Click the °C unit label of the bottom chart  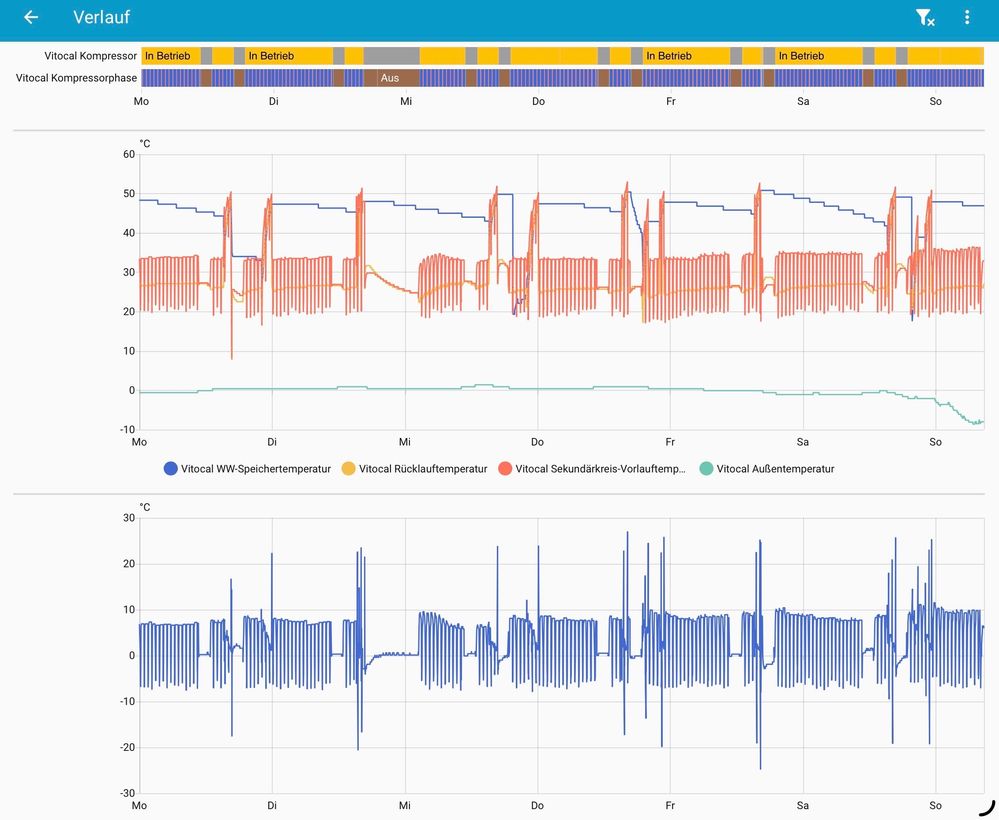coord(145,507)
